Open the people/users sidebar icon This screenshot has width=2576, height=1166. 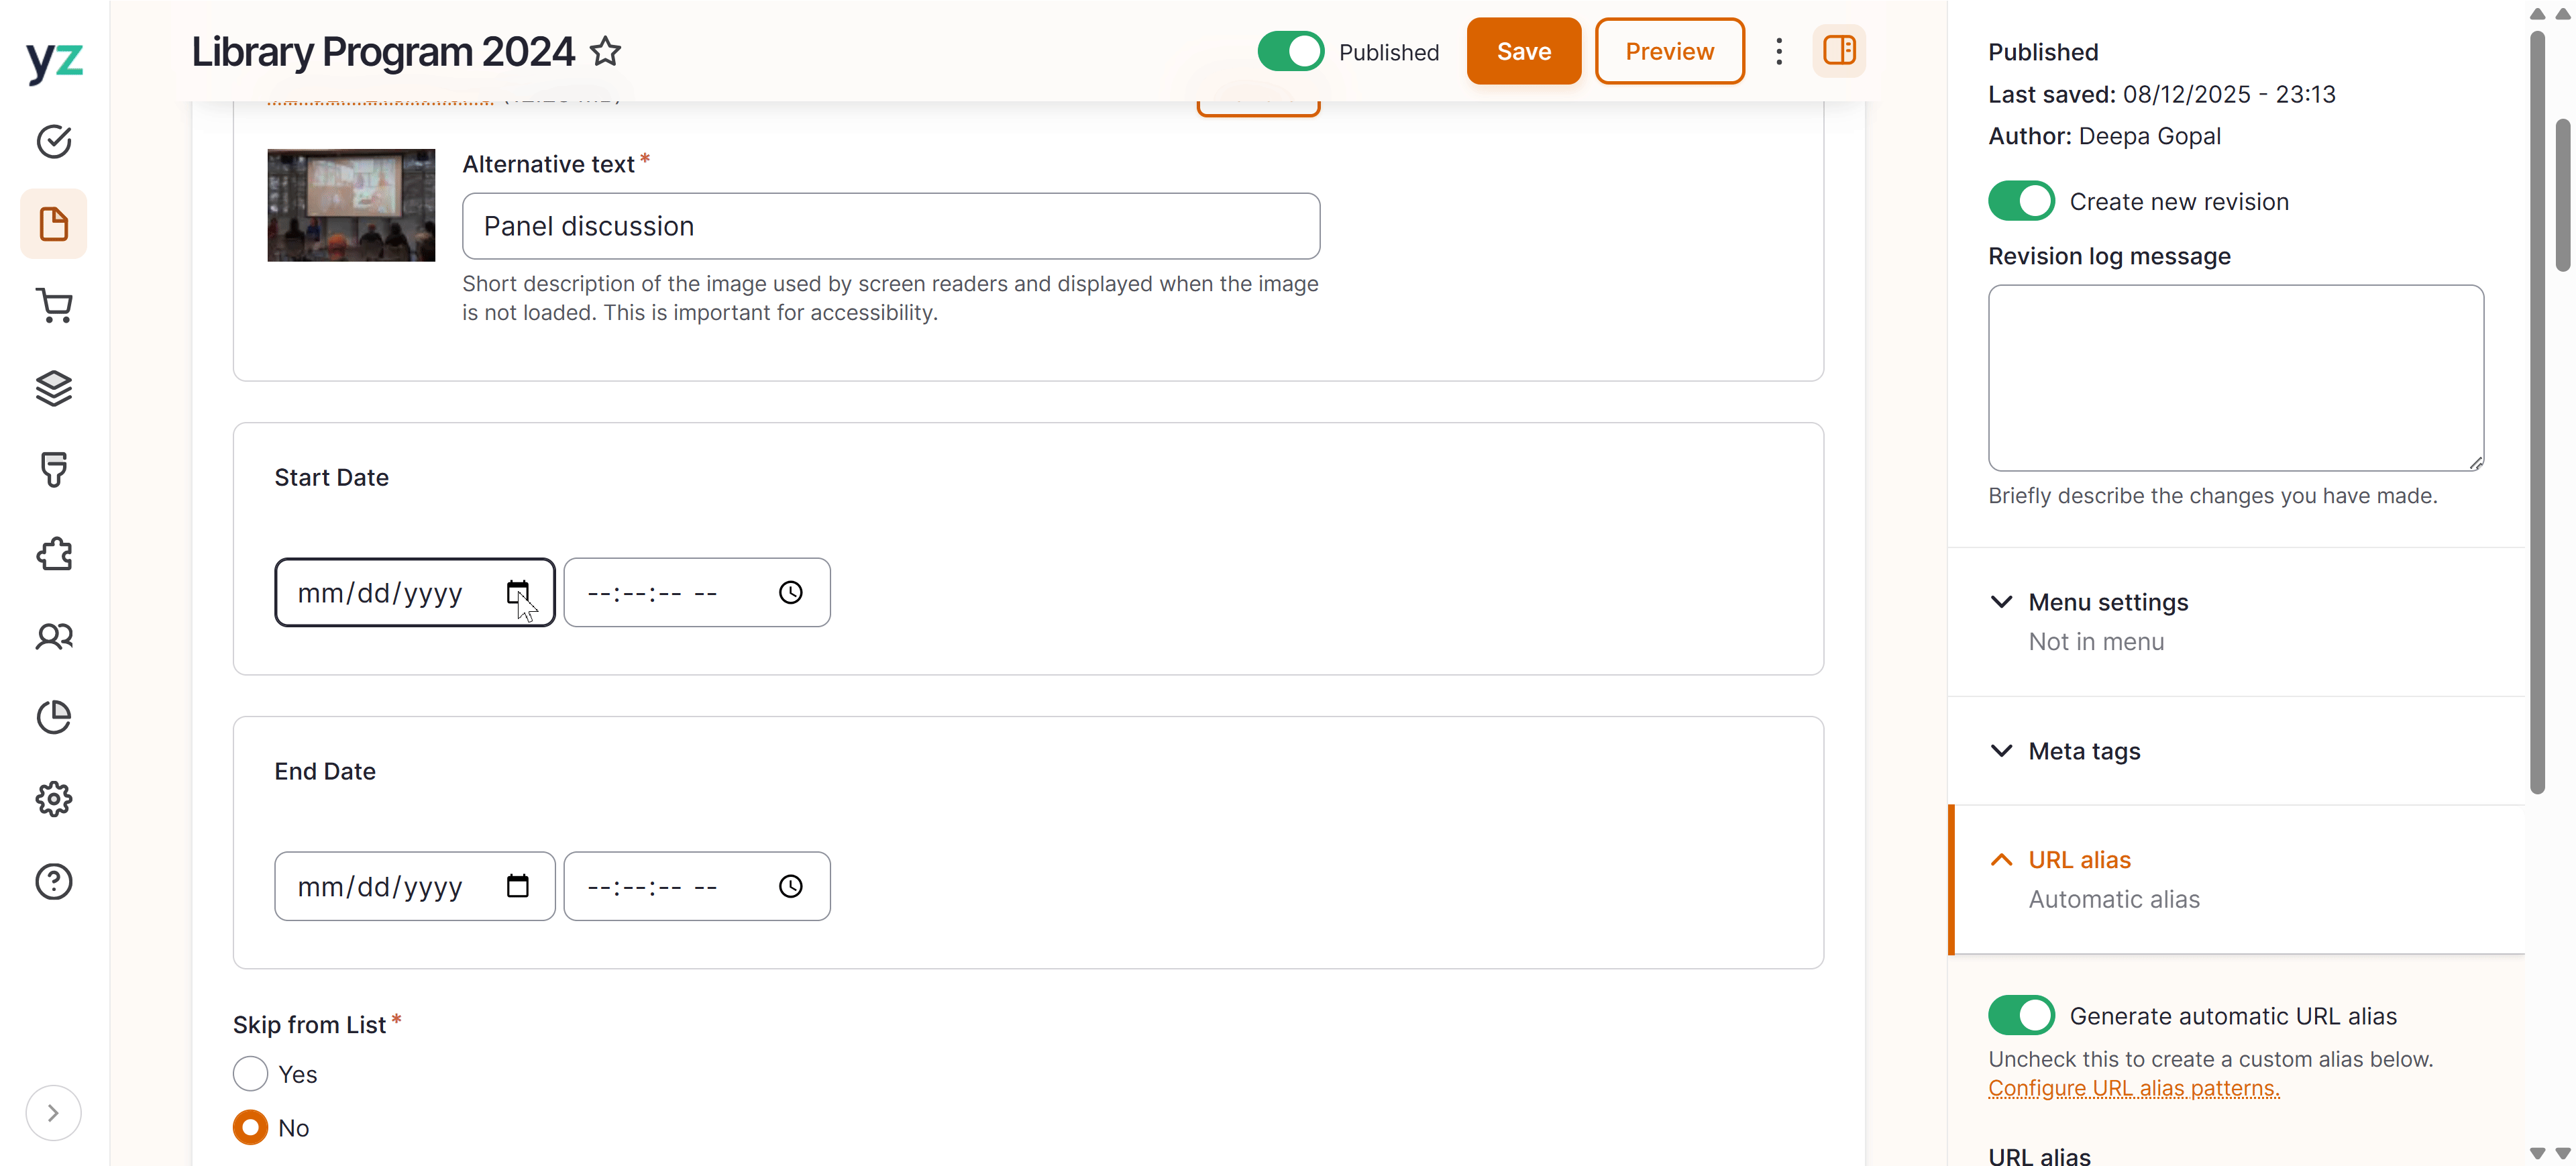click(x=54, y=636)
